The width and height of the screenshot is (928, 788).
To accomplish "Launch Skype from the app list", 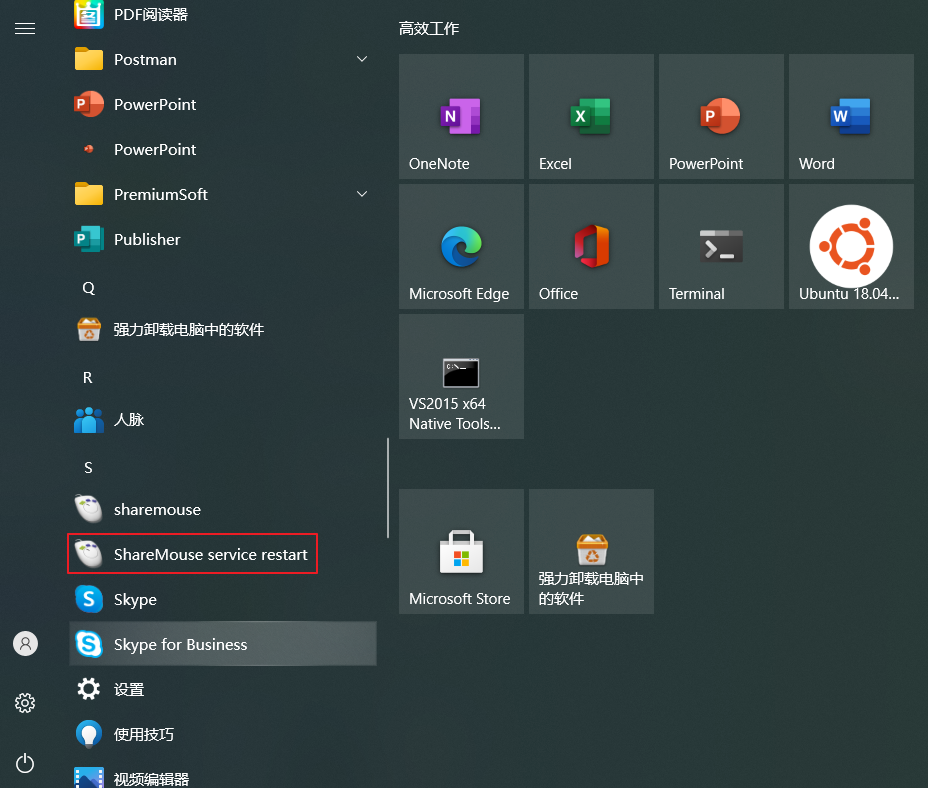I will [x=223, y=599].
